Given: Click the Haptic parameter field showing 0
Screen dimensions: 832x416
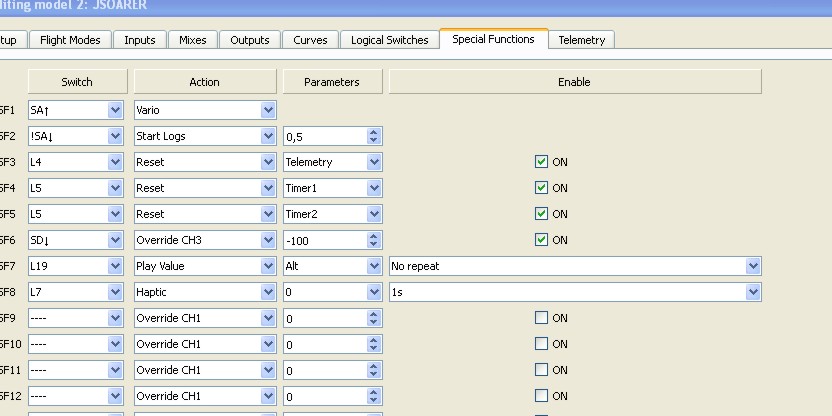Looking at the screenshot, I should click(x=323, y=292).
